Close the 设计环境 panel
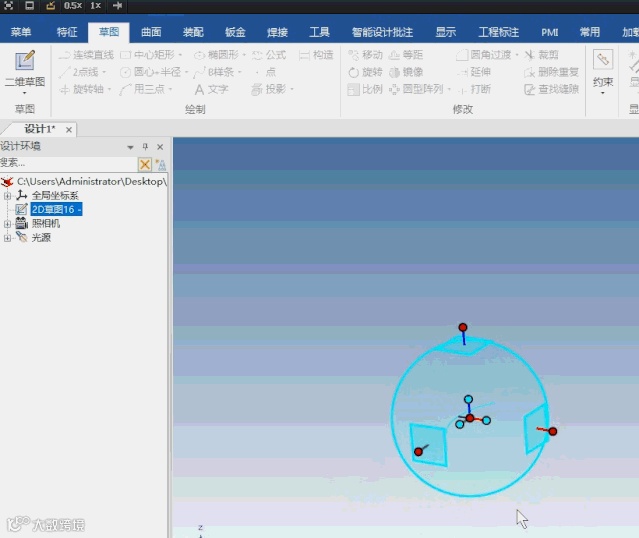The height and width of the screenshot is (538, 639). click(160, 147)
